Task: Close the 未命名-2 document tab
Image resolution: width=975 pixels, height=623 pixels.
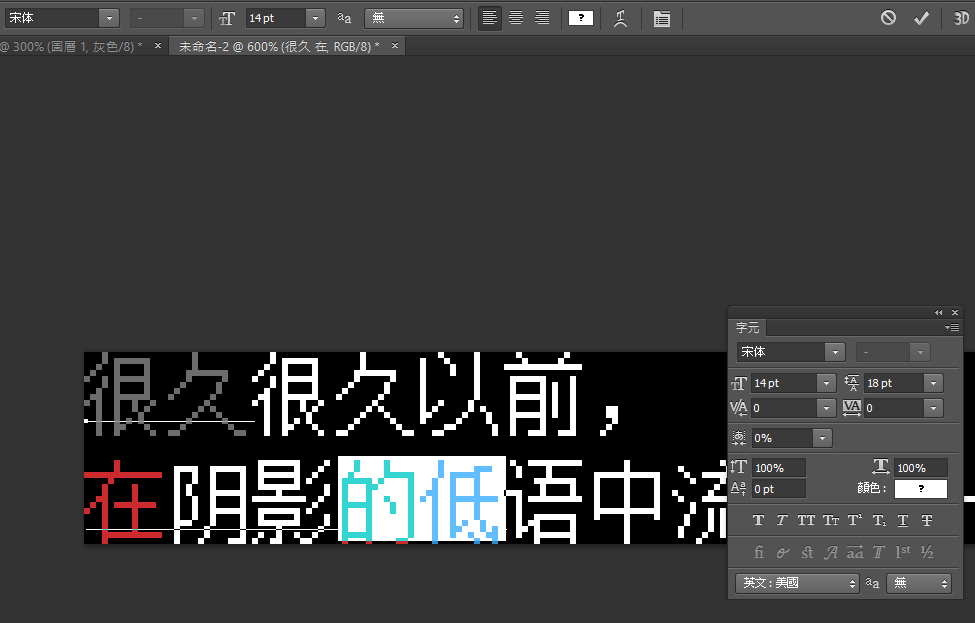Action: [x=395, y=45]
